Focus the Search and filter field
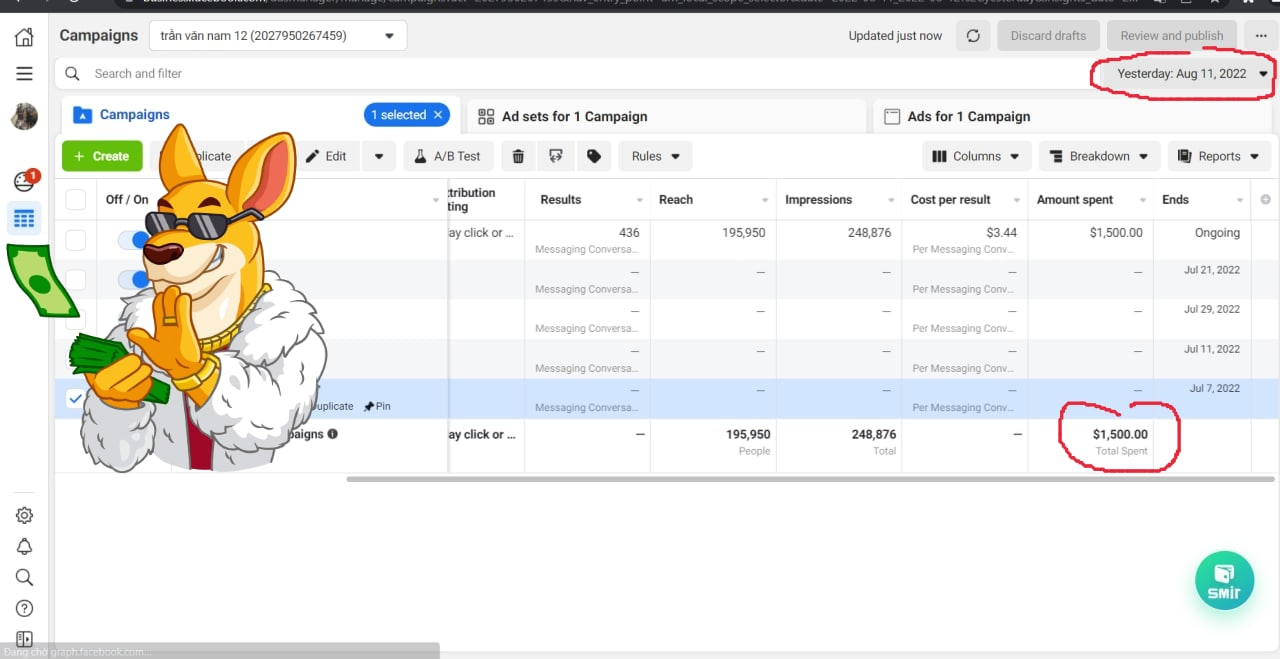 [575, 74]
